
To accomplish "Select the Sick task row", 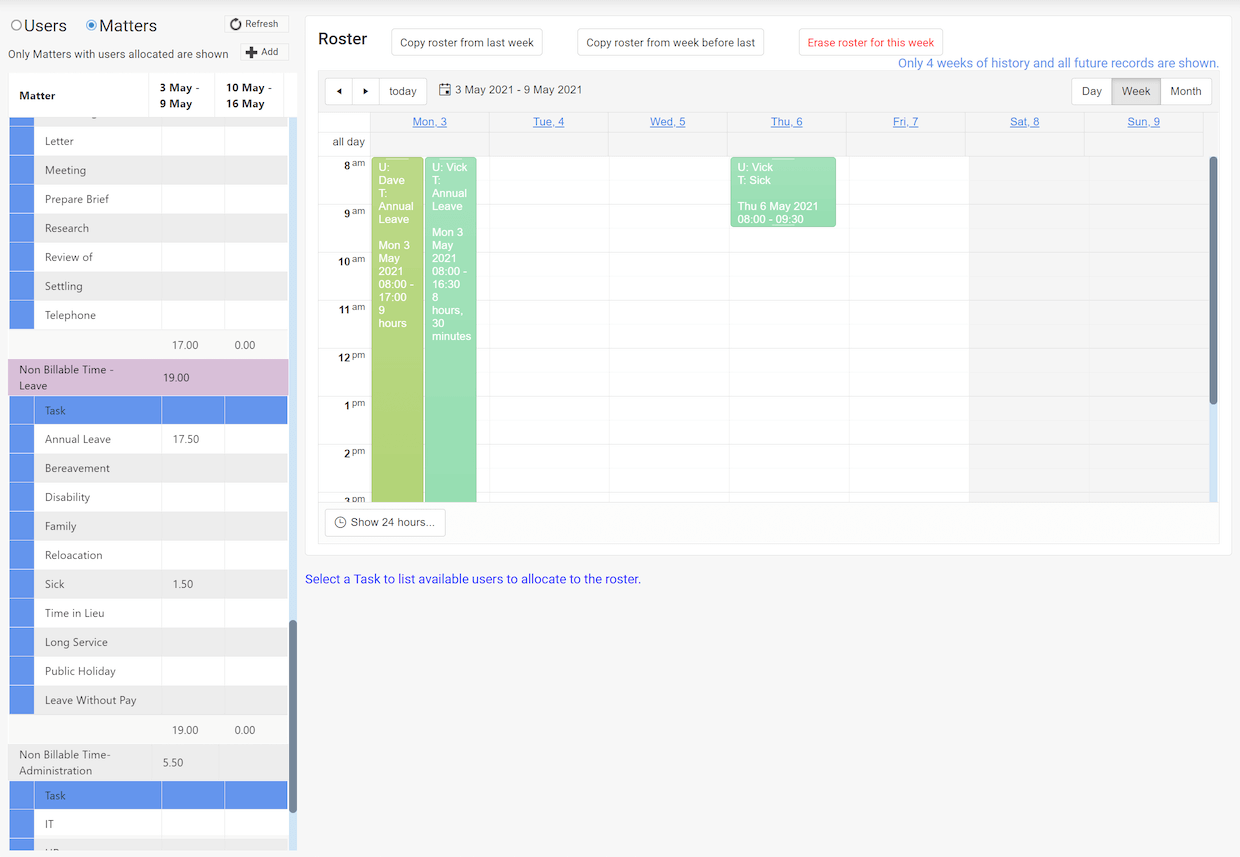I will click(x=148, y=584).
